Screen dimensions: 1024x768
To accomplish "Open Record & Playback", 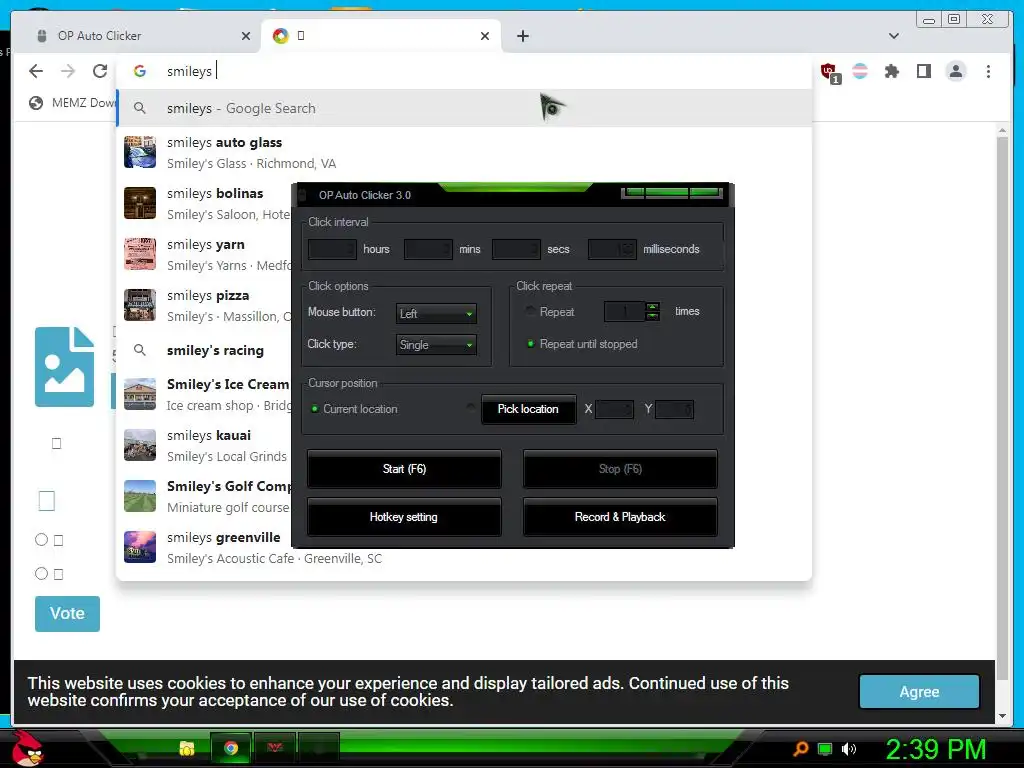I will coord(620,517).
